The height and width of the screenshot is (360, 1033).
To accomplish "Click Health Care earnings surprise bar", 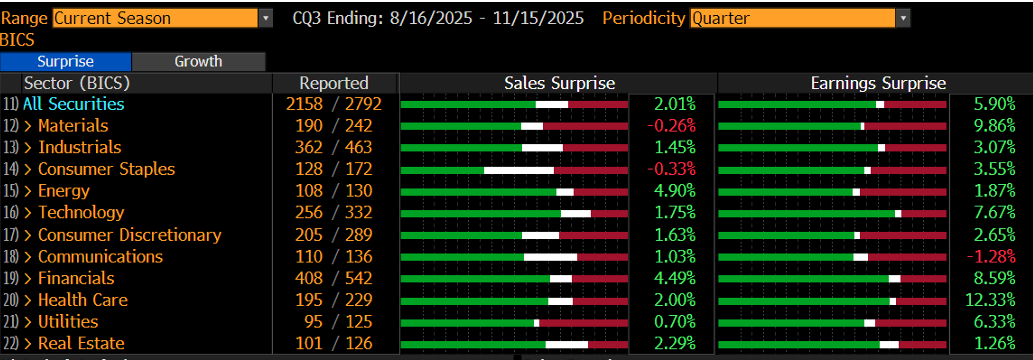I will coord(832,301).
